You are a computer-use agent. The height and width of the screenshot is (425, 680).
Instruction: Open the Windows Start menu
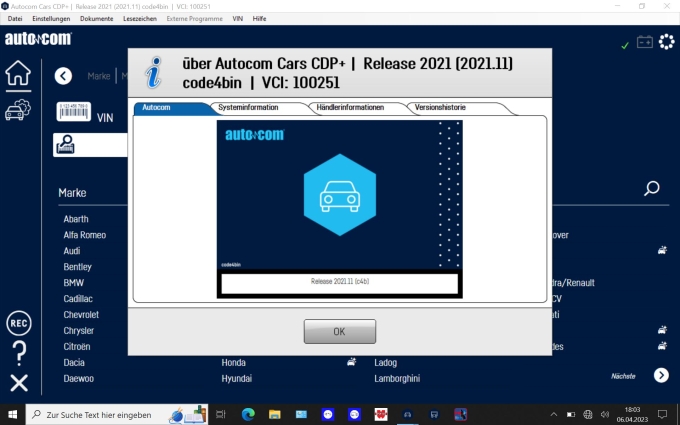(x=12, y=415)
